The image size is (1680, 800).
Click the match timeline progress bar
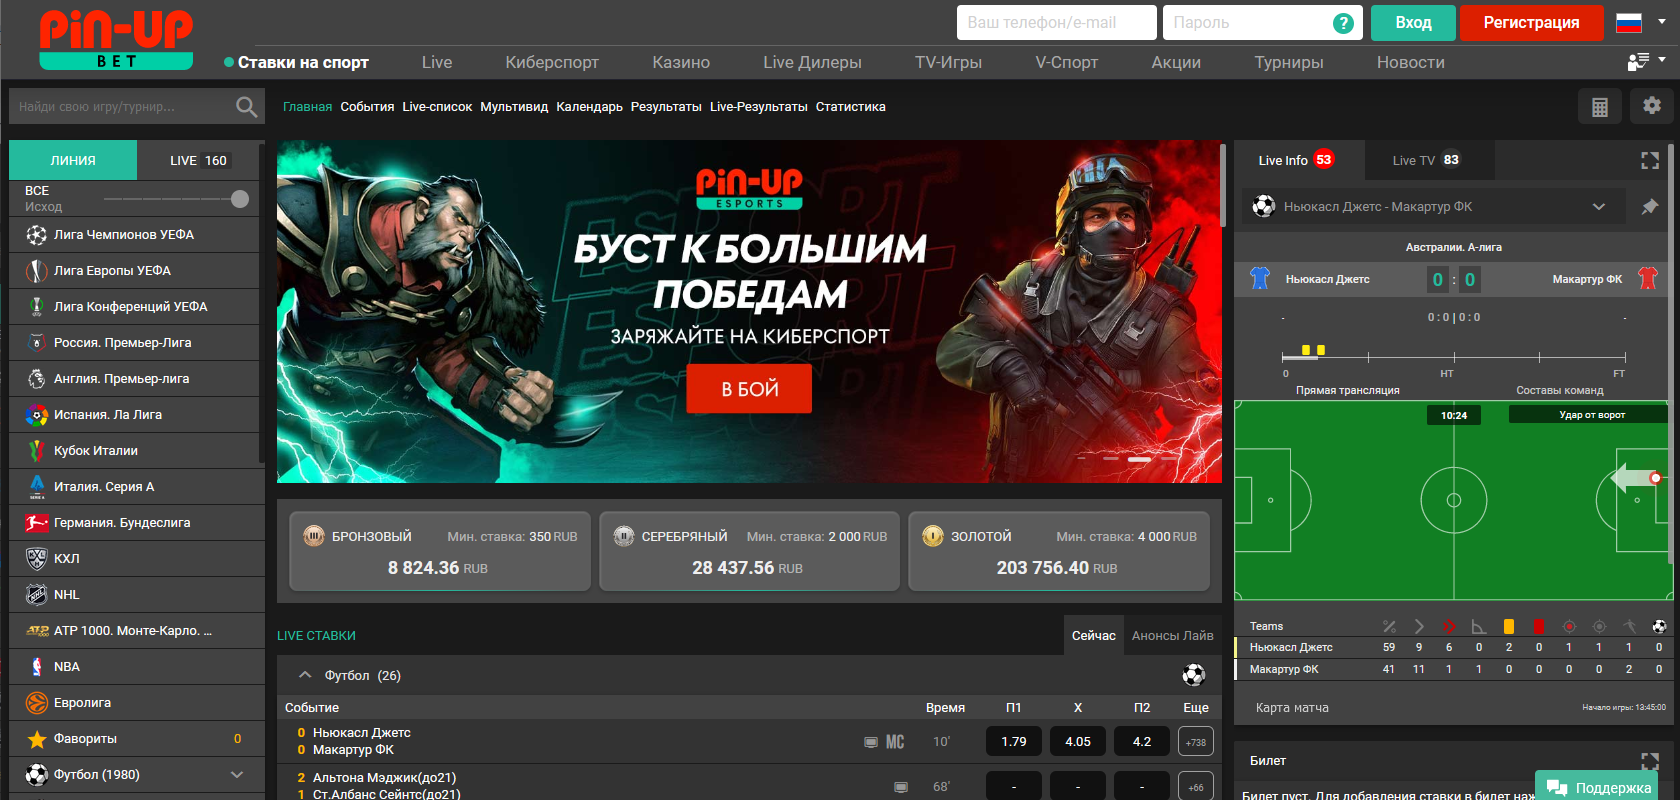(x=1454, y=356)
